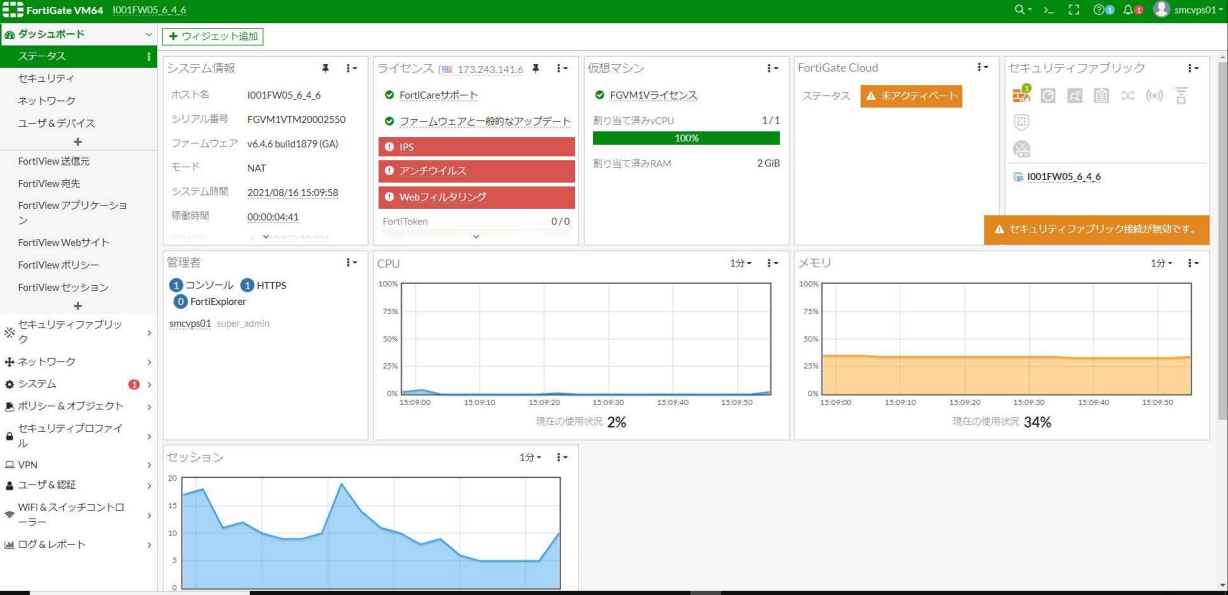This screenshot has width=1228, height=595.
Task: Click the user avatar icon
Action: [1161, 9]
